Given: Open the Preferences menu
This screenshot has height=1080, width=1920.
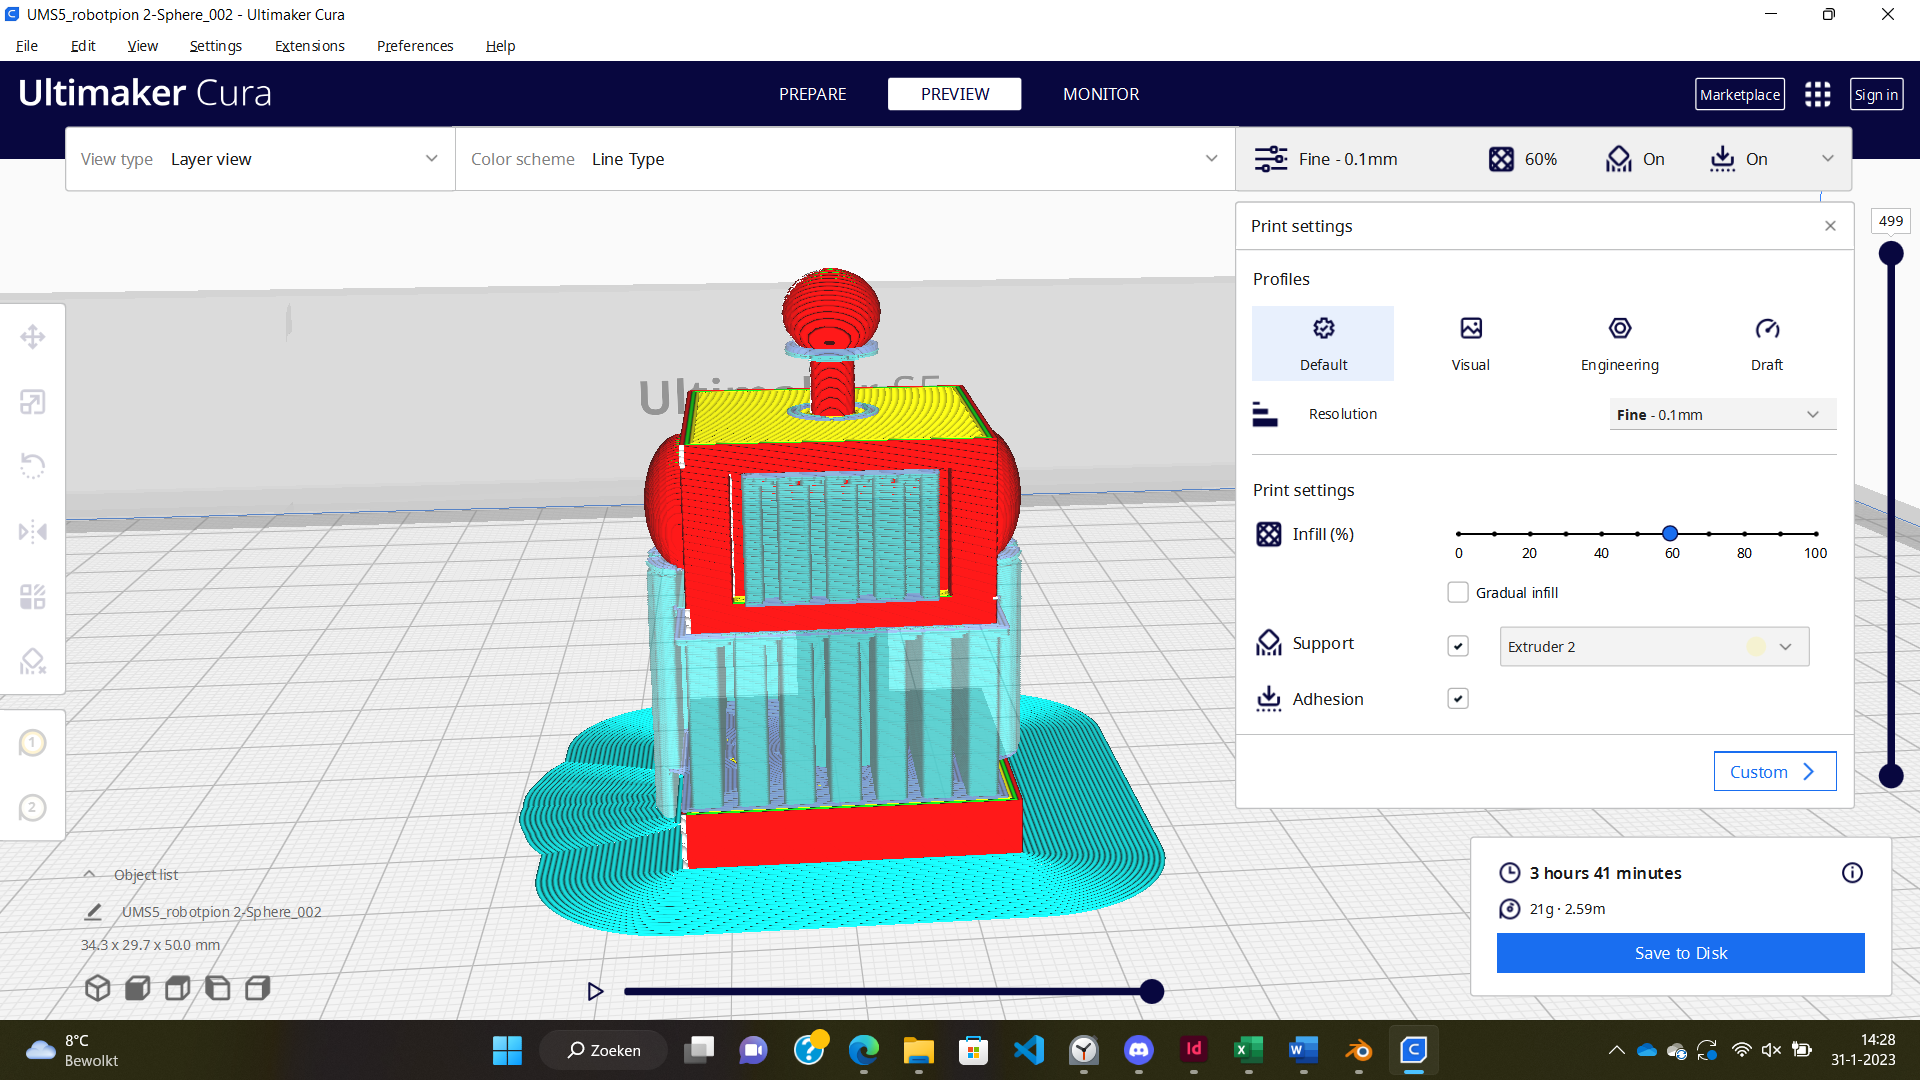Looking at the screenshot, I should point(415,46).
